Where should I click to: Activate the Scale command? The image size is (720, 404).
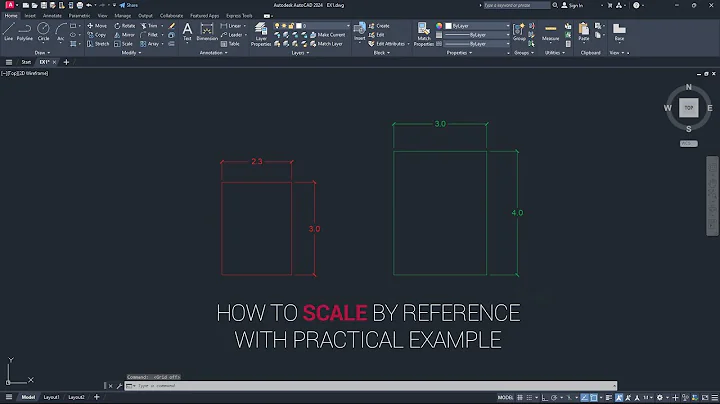pos(124,44)
